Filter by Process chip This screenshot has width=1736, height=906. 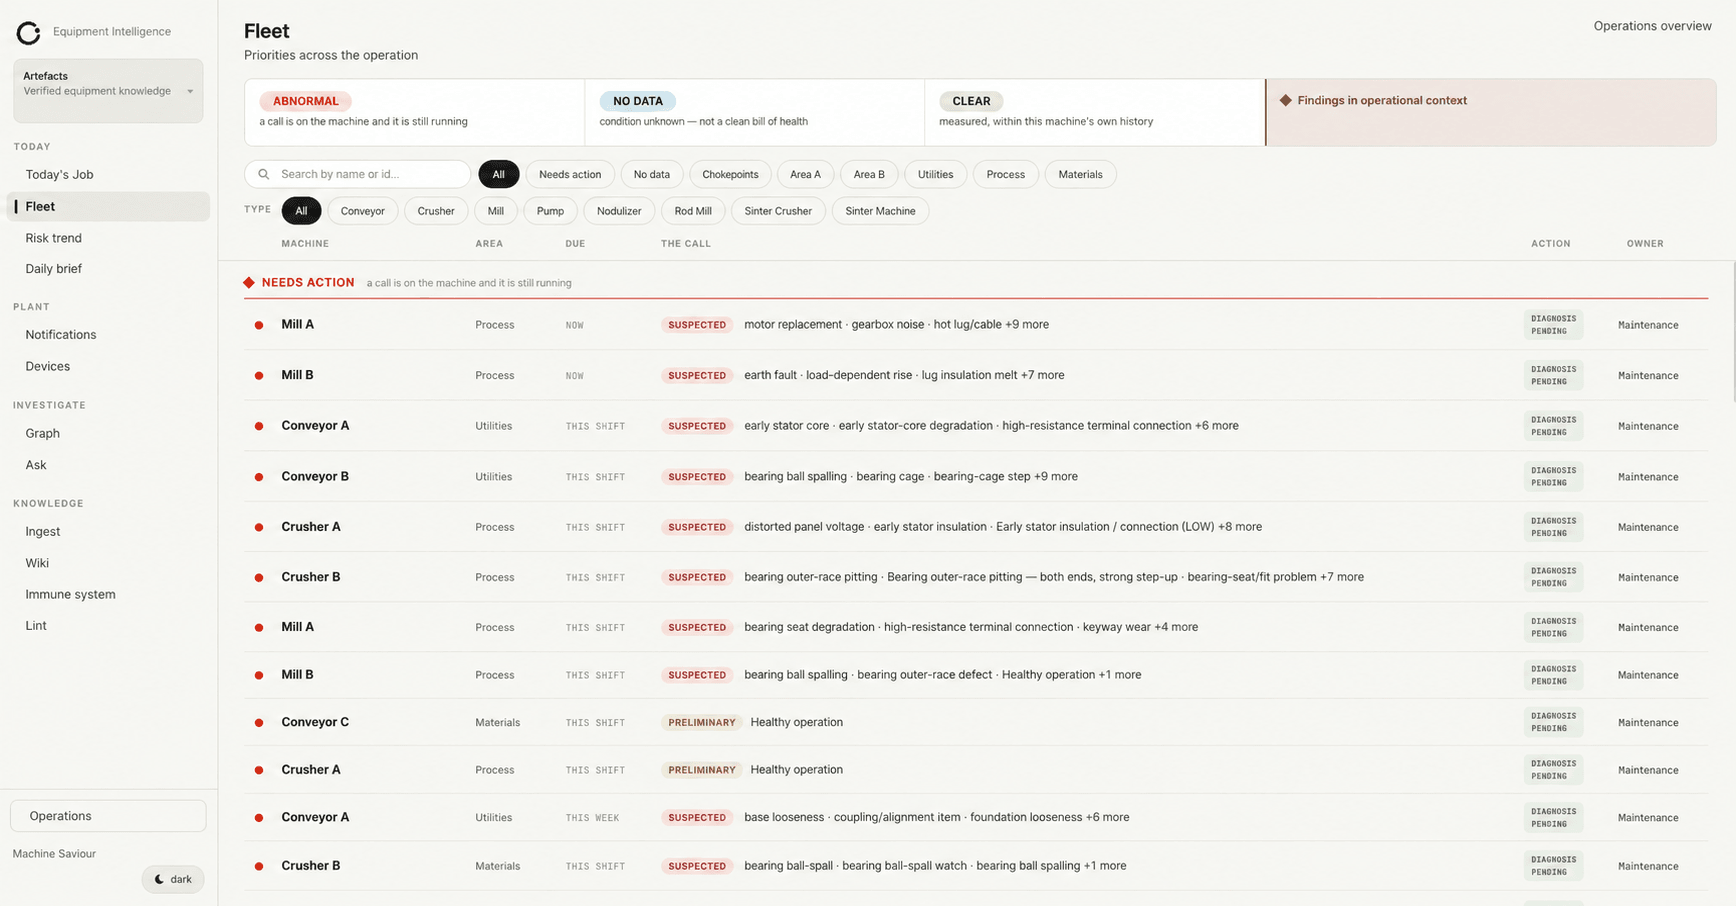pyautogui.click(x=1006, y=174)
